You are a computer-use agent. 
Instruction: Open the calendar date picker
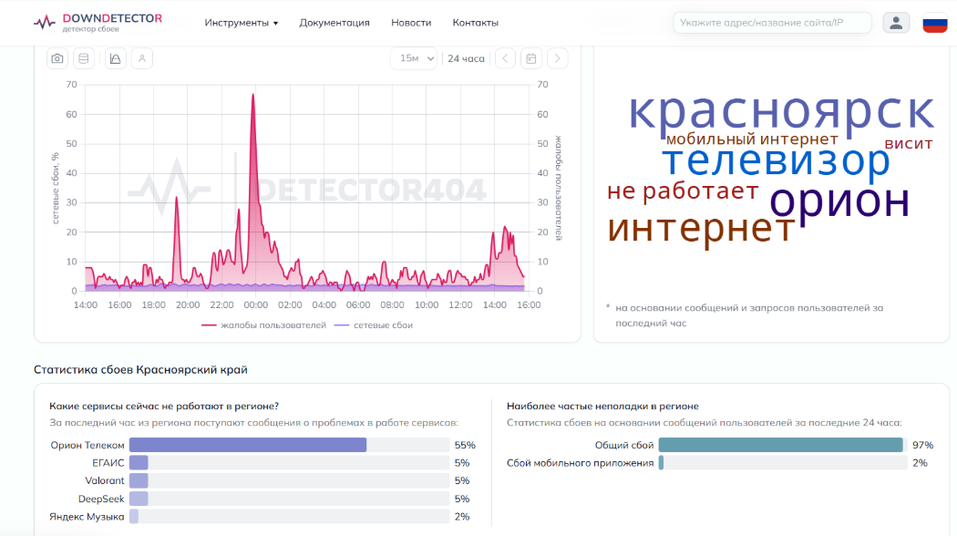tap(532, 59)
